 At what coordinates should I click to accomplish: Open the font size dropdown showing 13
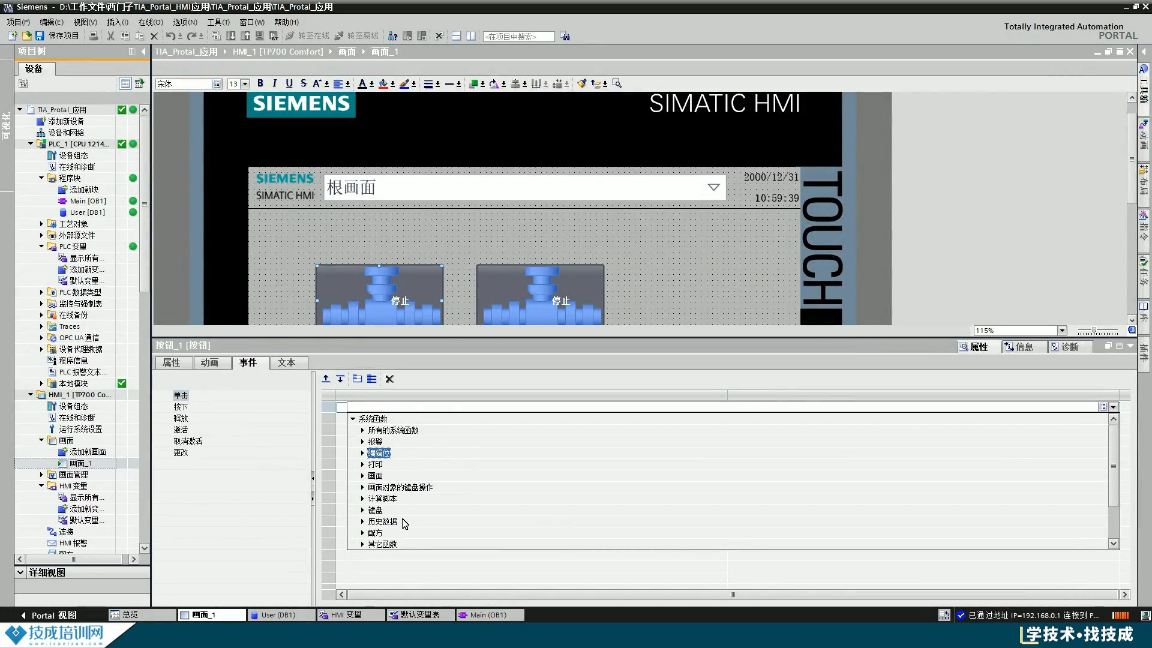click(245, 84)
